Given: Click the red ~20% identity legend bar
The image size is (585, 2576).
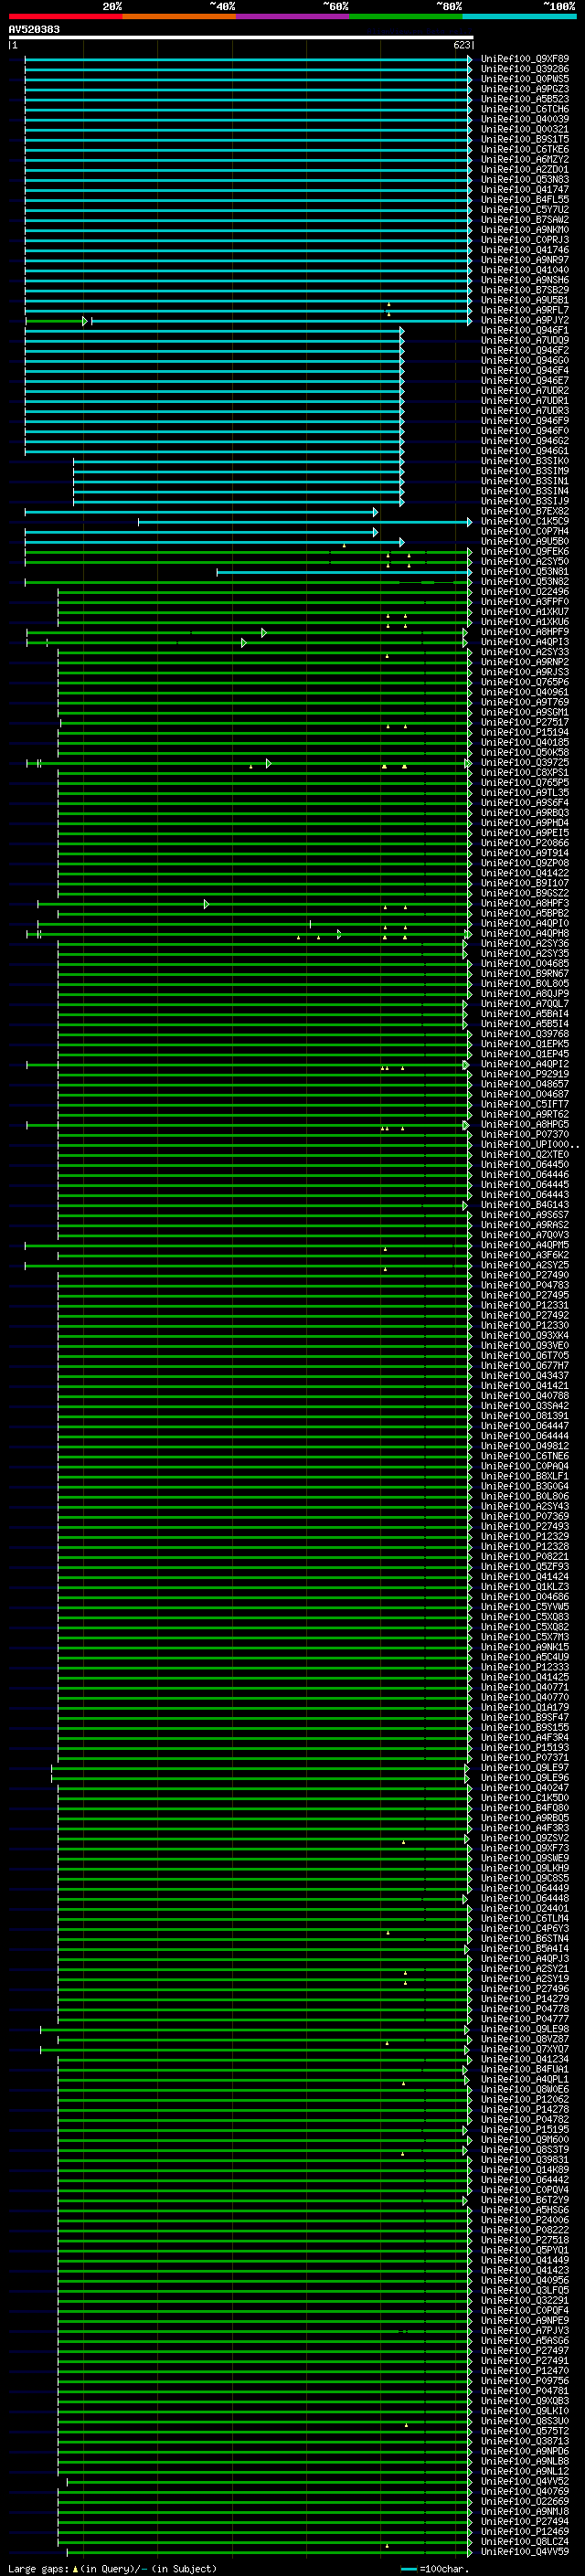Looking at the screenshot, I should pyautogui.click(x=65, y=16).
